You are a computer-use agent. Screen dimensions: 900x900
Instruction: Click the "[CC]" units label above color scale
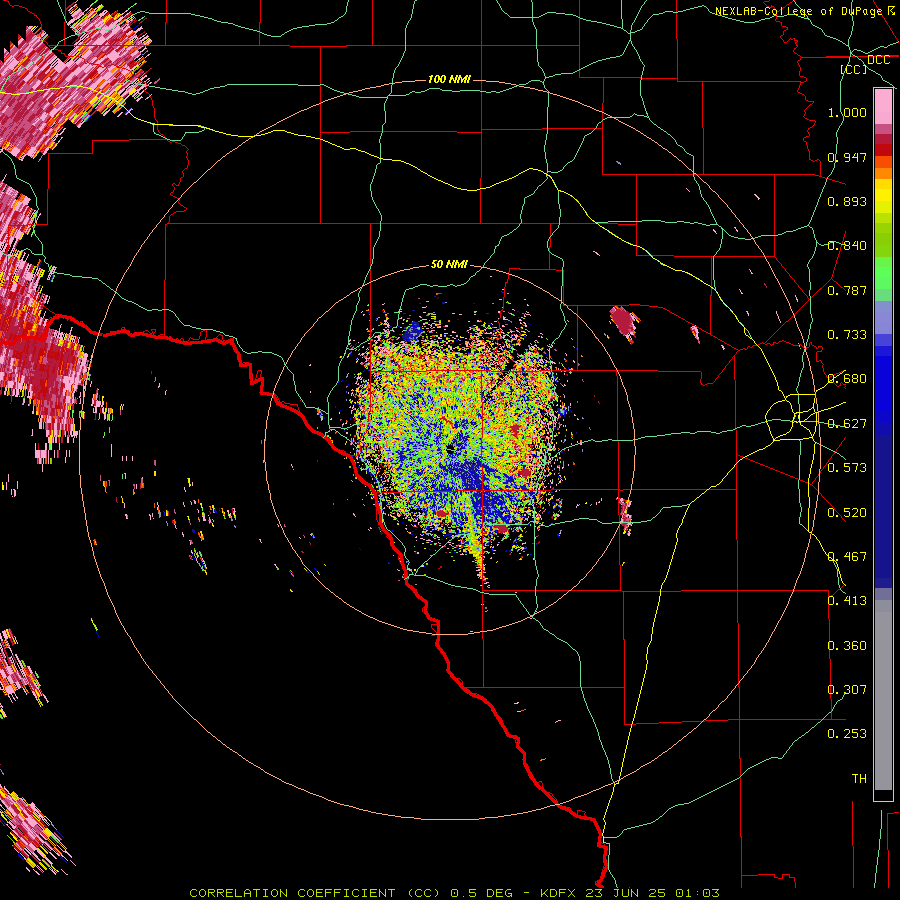(854, 69)
